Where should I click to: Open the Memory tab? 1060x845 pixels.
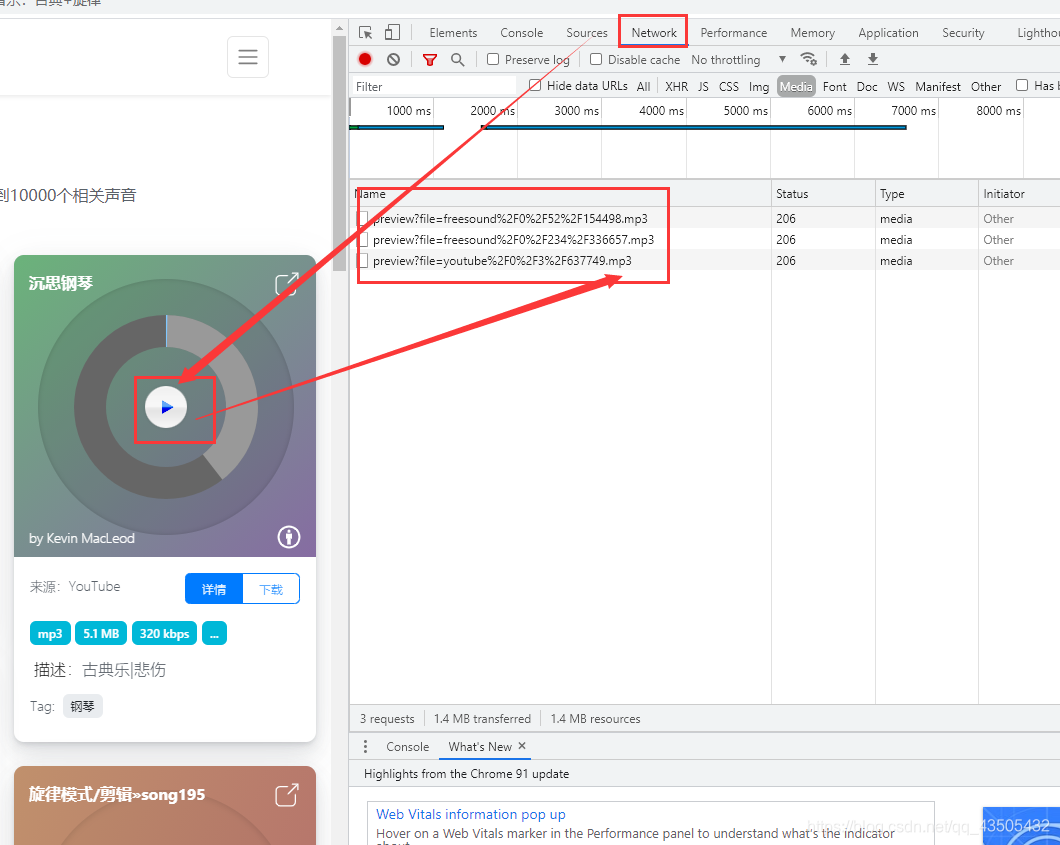pos(813,32)
